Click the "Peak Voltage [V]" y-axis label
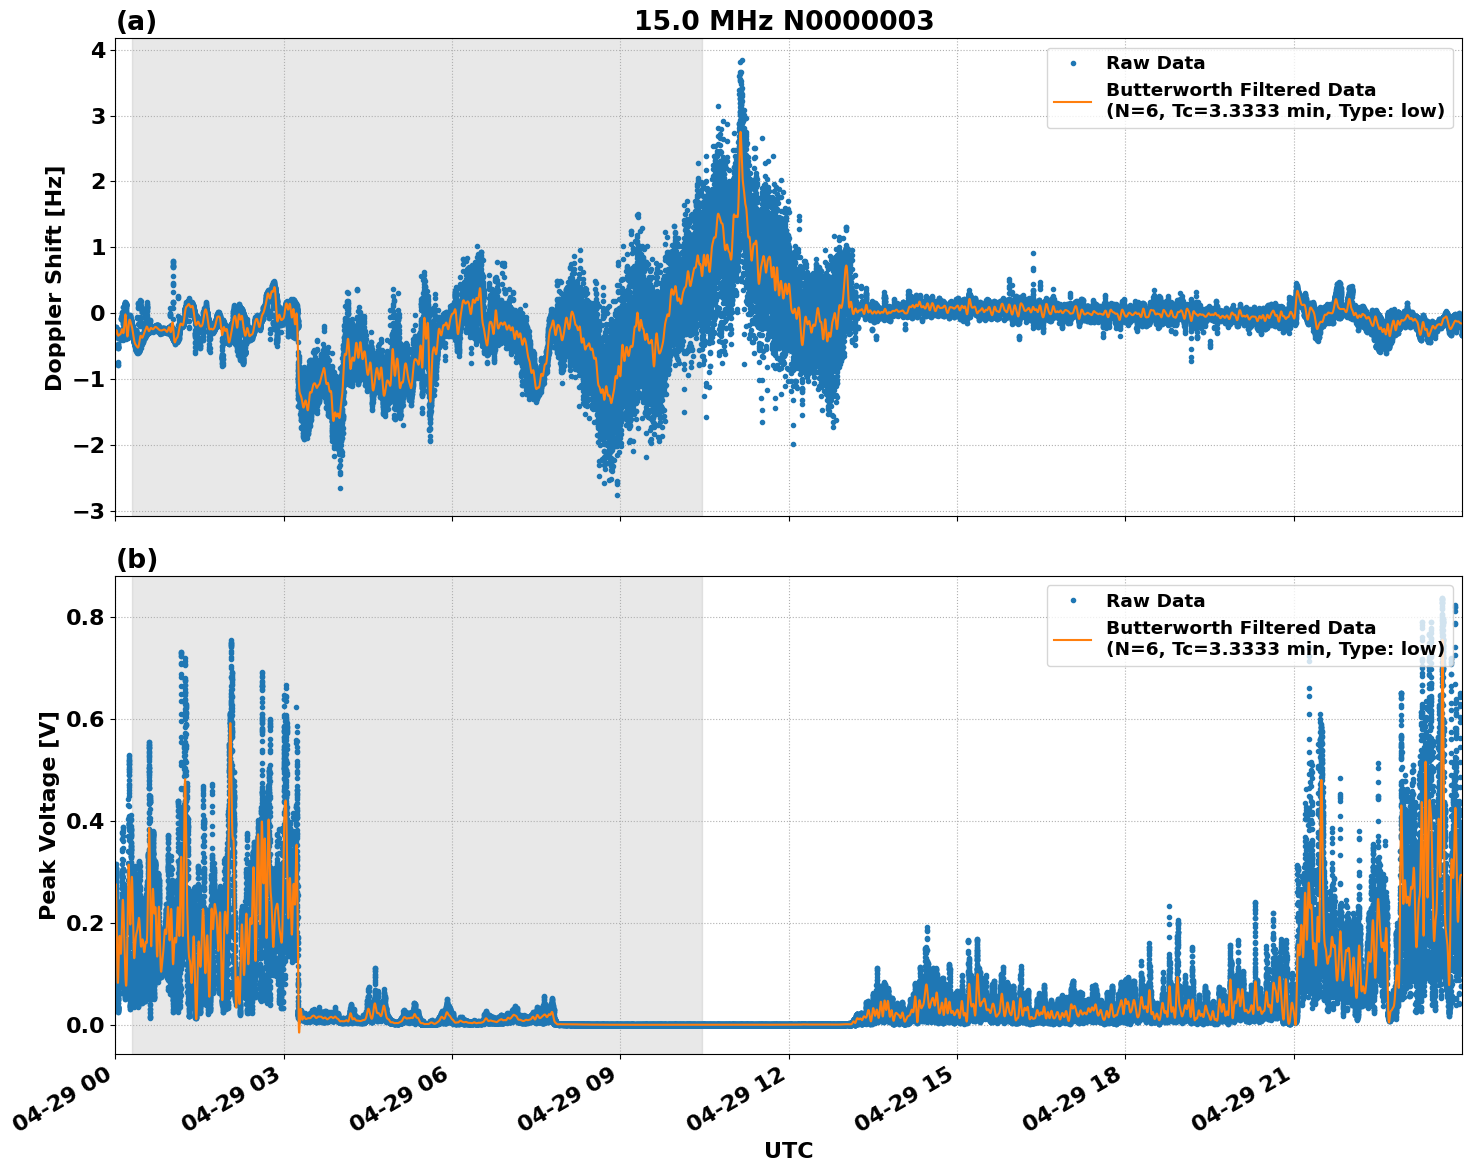Viewport: 1472px width, 1172px height. pos(48,815)
